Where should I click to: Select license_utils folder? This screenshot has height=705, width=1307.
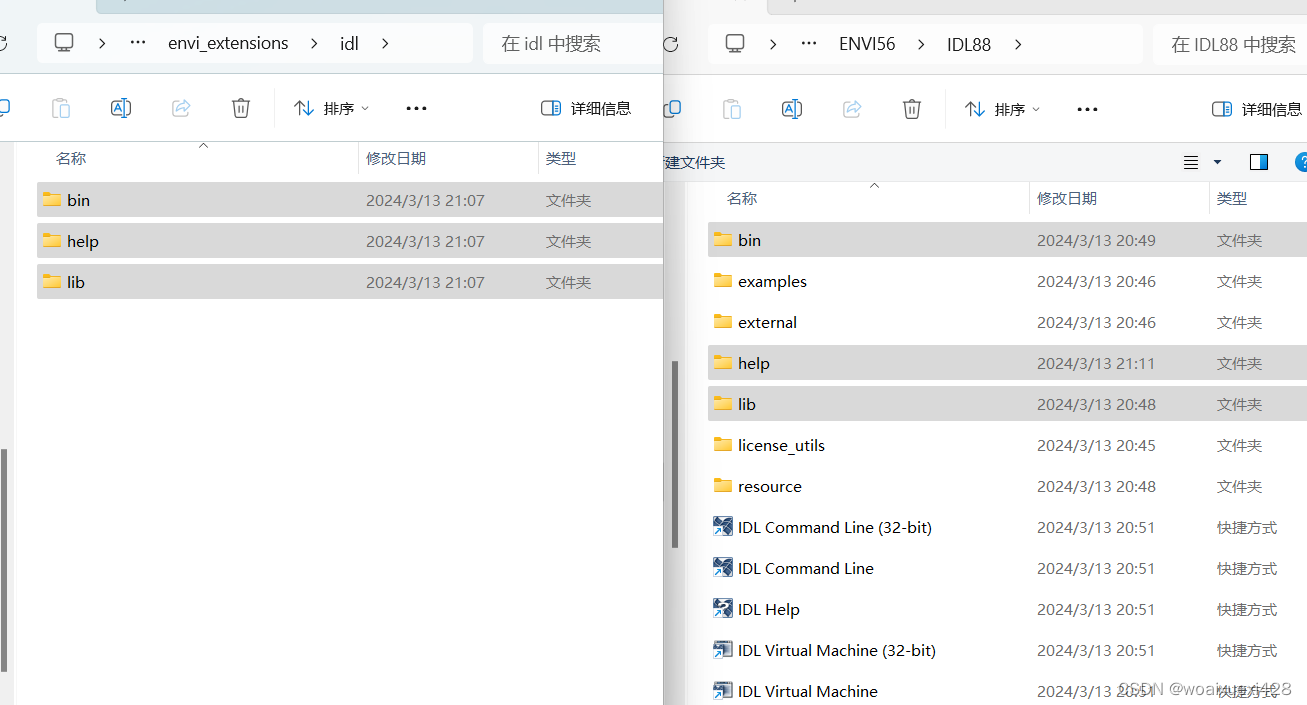(1007, 445)
